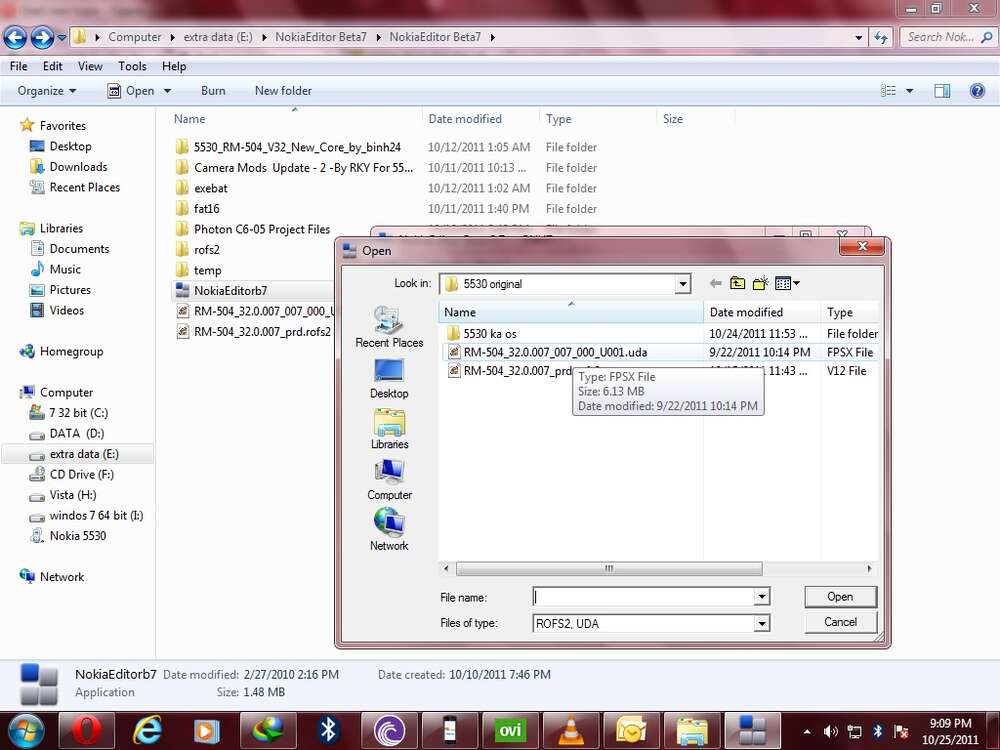Select NokiaEditorb7 application in file list
The image size is (1000, 750).
tap(221, 291)
